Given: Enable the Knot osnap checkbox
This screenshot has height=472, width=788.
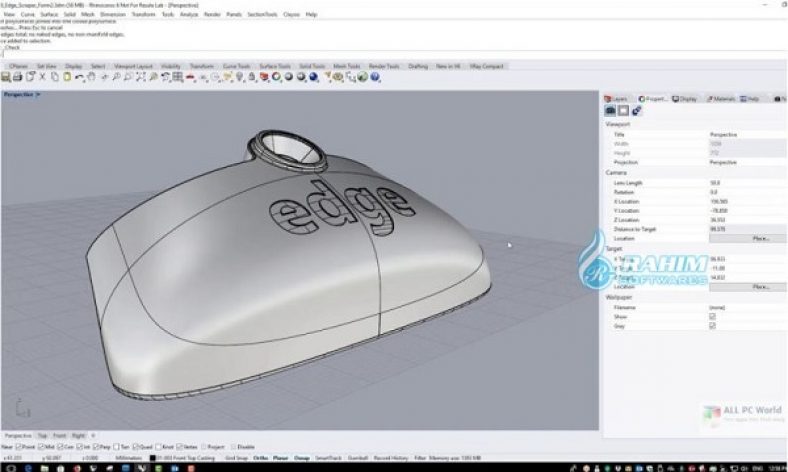Looking at the screenshot, I should [158, 447].
